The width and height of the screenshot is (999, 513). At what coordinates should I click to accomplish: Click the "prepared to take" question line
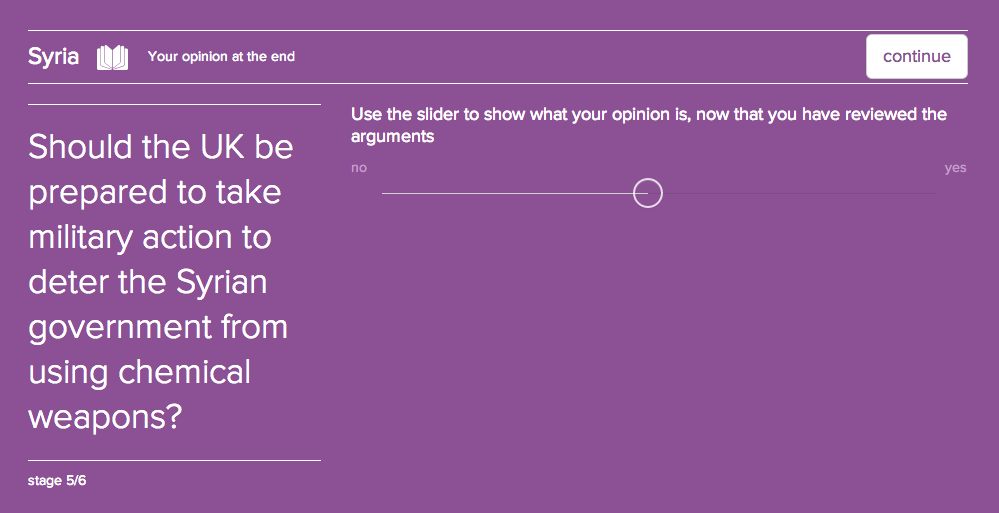(155, 192)
